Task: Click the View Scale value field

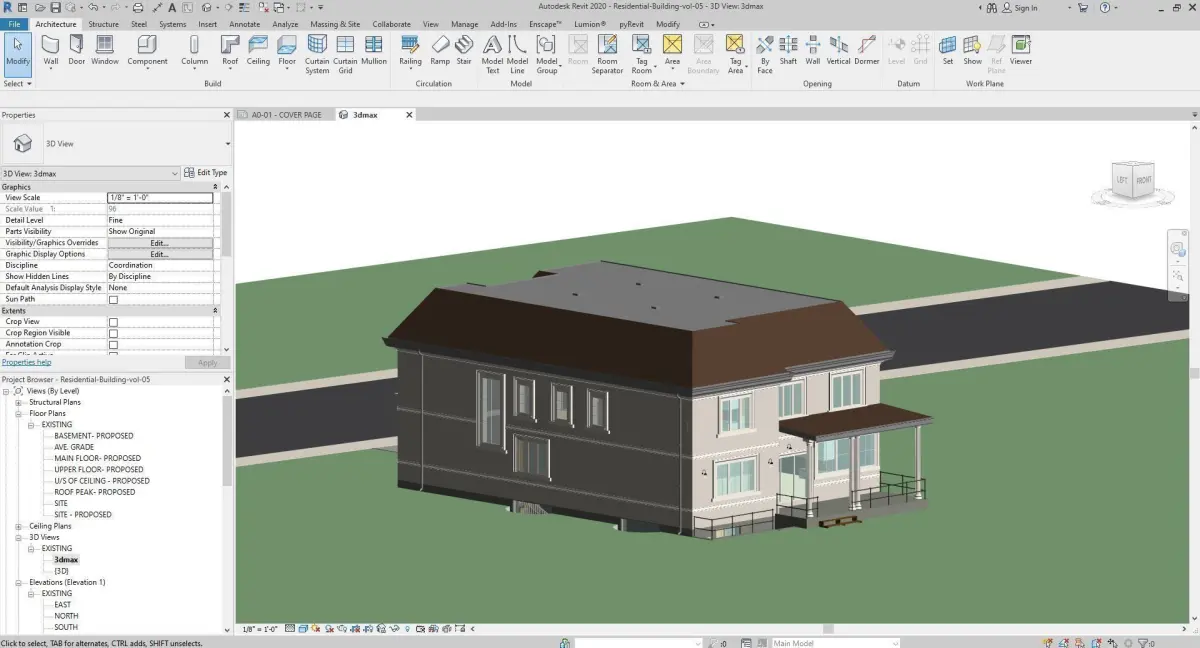Action: click(160, 198)
